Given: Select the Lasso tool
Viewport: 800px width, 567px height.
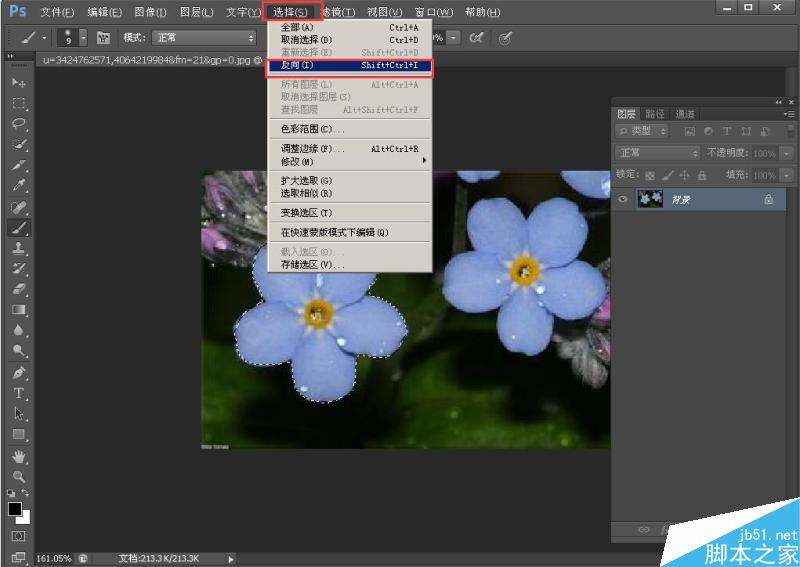Looking at the screenshot, I should [x=18, y=124].
